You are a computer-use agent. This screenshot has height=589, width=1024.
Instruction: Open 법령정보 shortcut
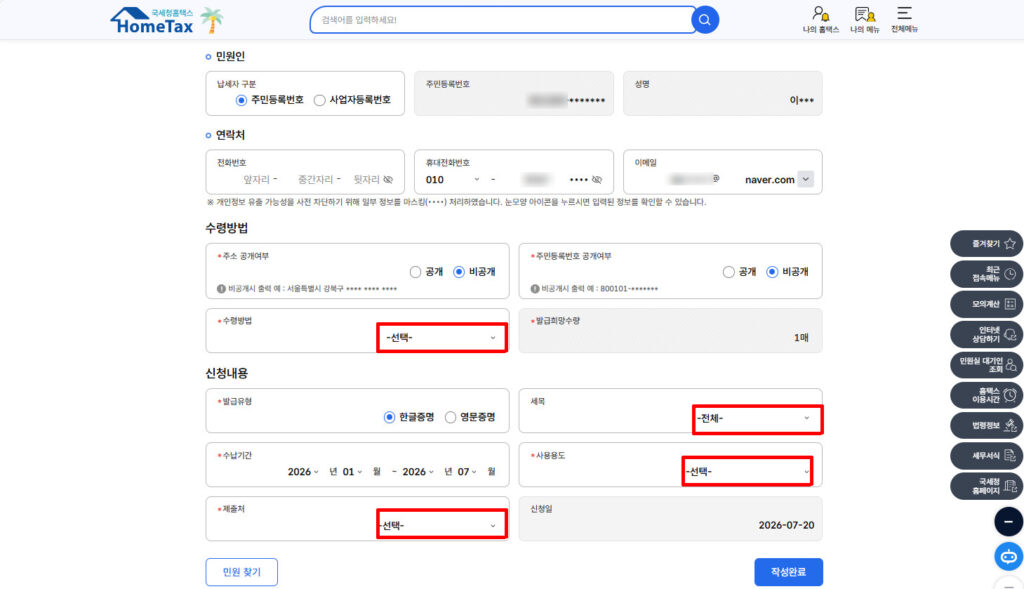[987, 425]
